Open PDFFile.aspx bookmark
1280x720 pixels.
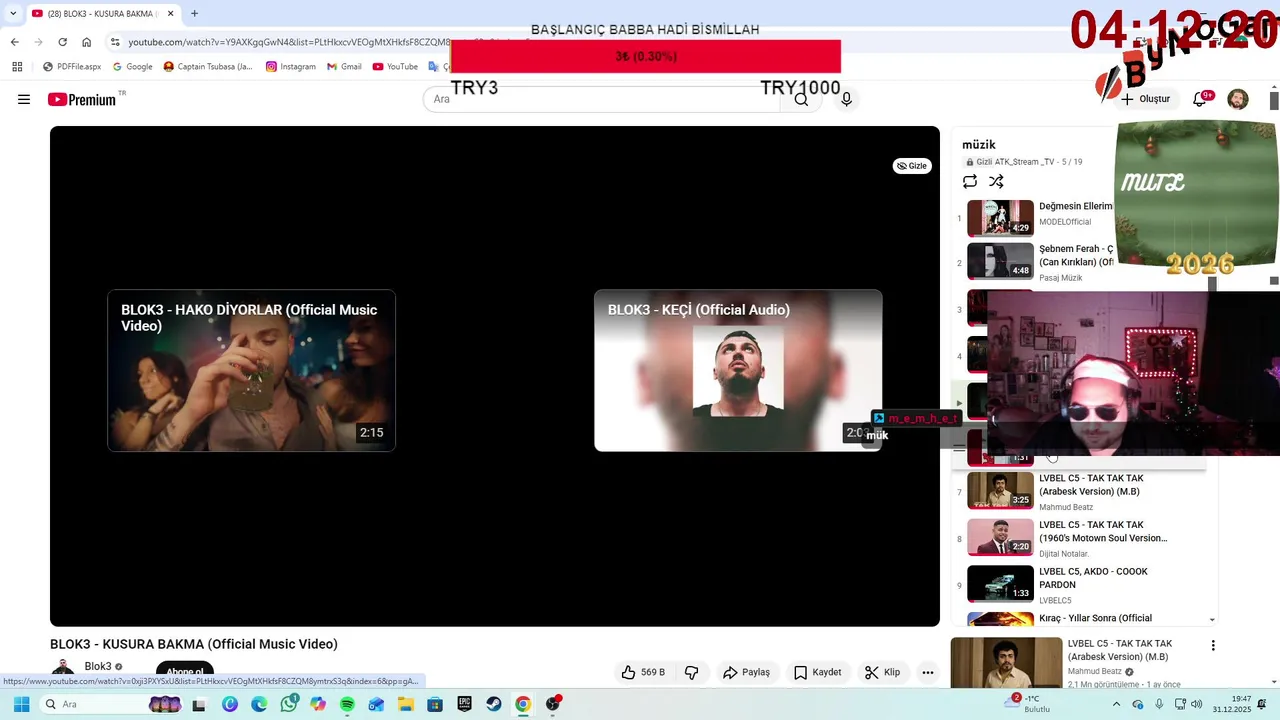coord(72,67)
